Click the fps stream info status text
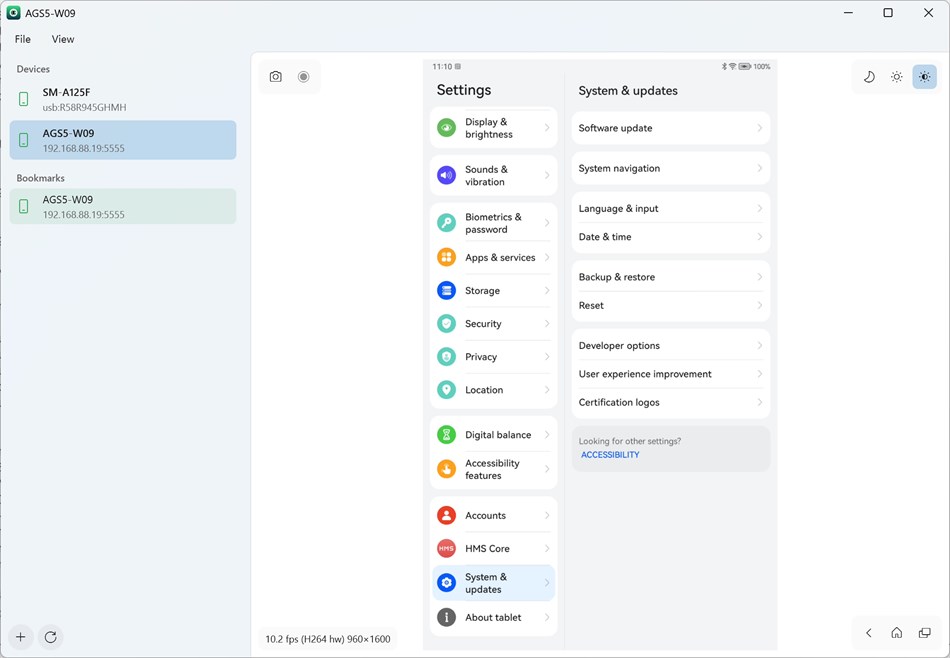Viewport: 950px width, 658px height. [x=328, y=639]
